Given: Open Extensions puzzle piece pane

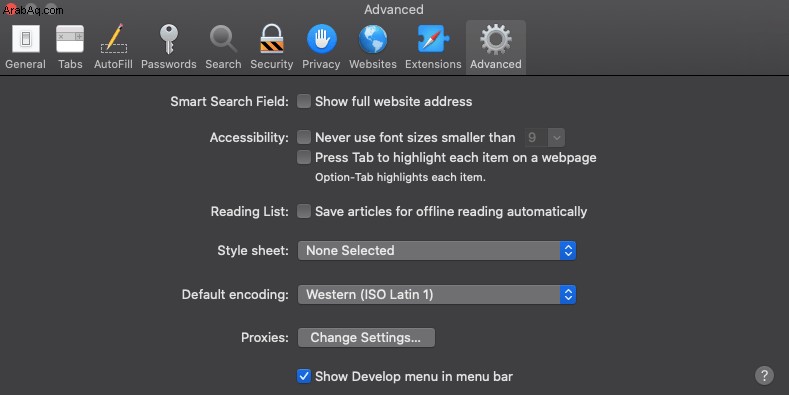Looking at the screenshot, I should (x=433, y=47).
